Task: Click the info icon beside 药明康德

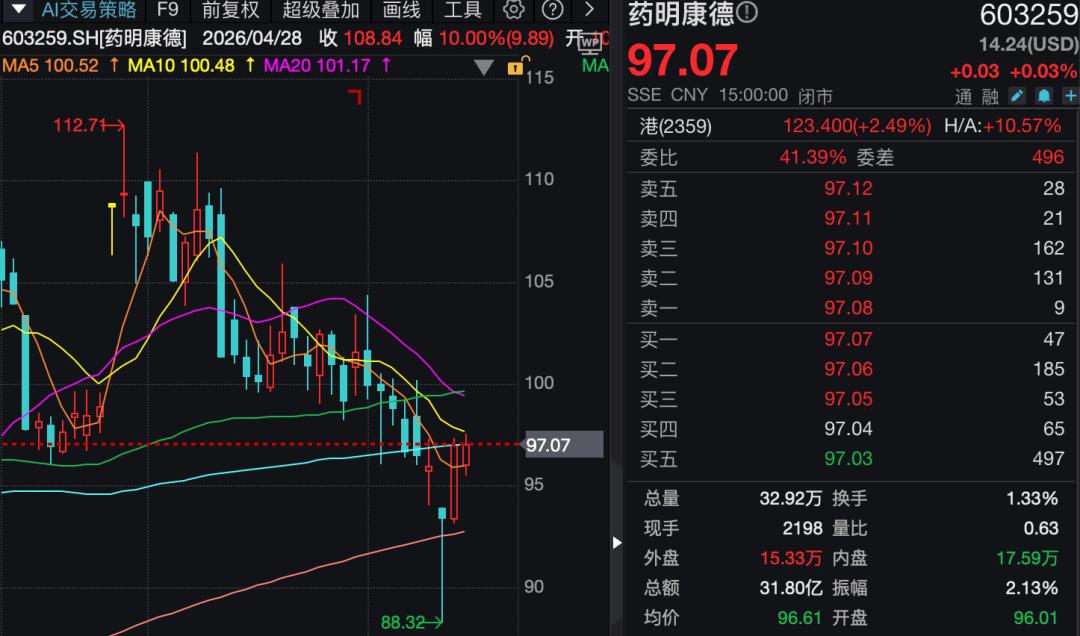Action: tap(747, 12)
